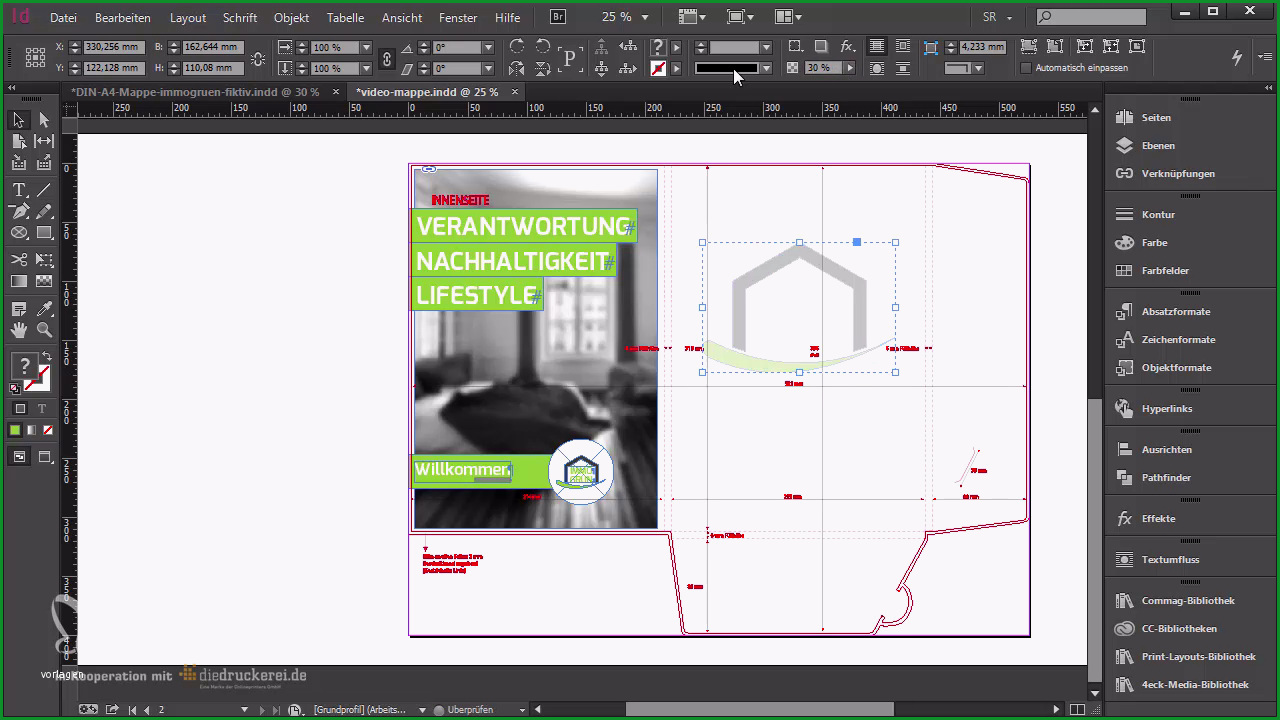This screenshot has height=720, width=1280.
Task: Open stroke style dropdown
Action: pos(766,68)
